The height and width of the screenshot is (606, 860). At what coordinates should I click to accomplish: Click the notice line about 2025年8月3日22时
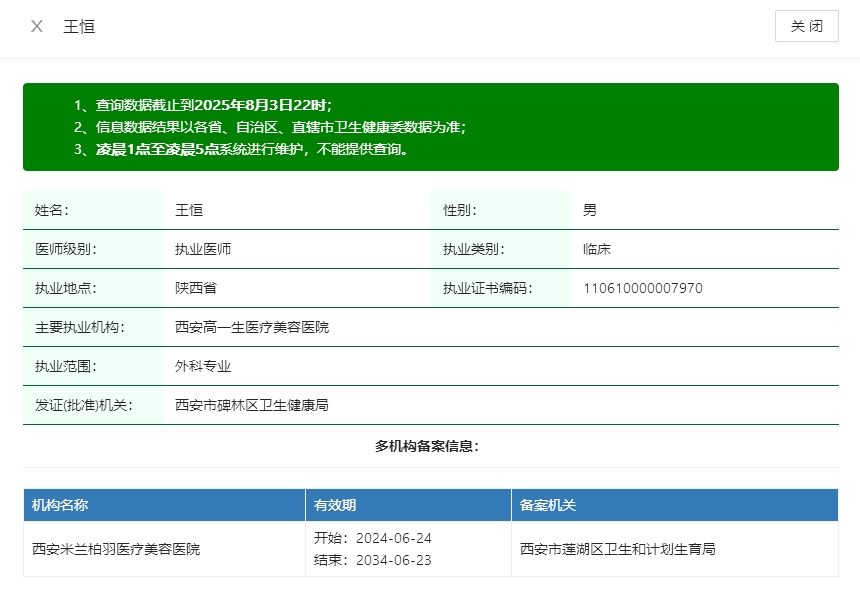(x=202, y=105)
